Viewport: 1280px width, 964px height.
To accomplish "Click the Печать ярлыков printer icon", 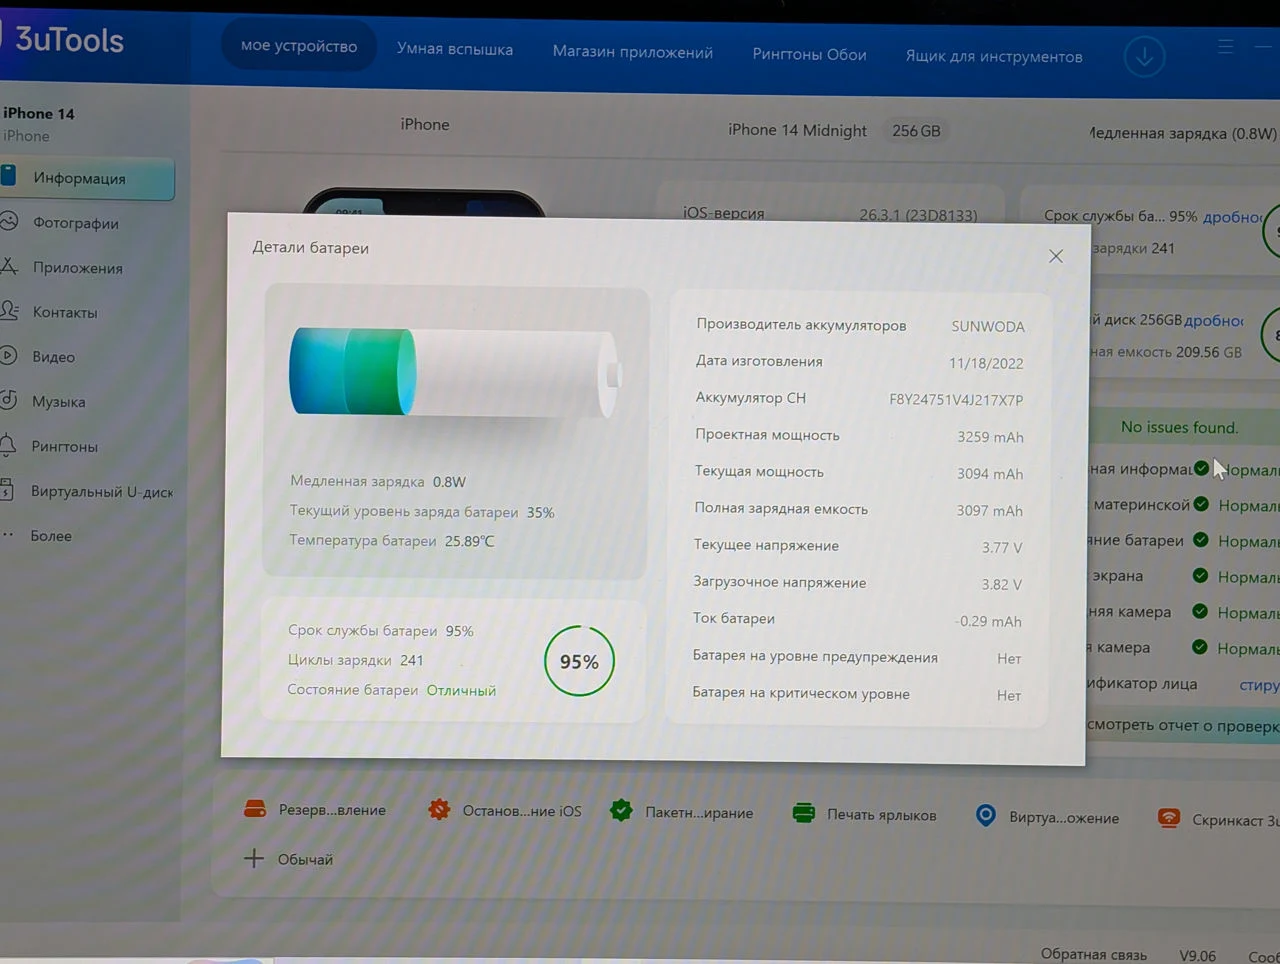I will (x=803, y=813).
